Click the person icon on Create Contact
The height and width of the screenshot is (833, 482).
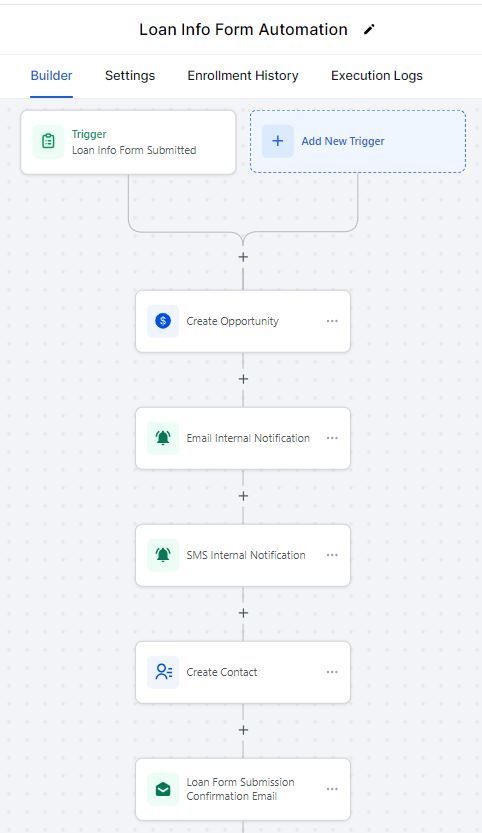(163, 672)
